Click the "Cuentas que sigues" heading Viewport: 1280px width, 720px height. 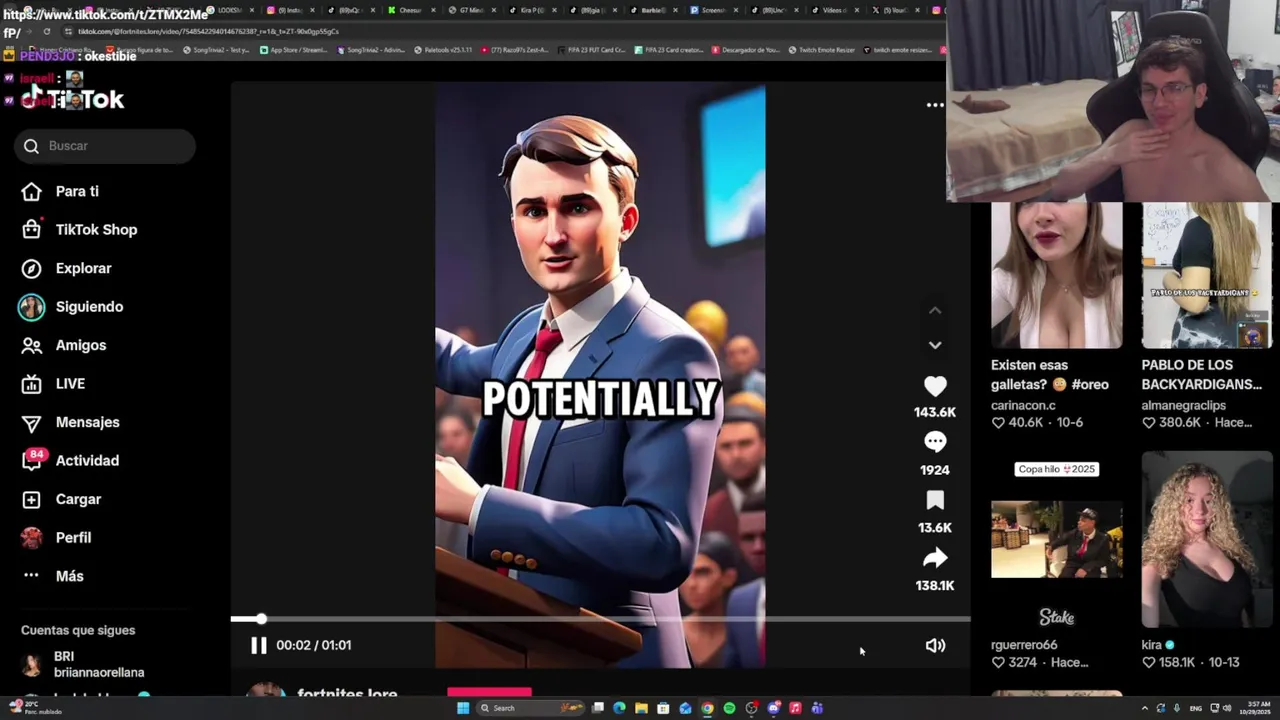pos(78,630)
